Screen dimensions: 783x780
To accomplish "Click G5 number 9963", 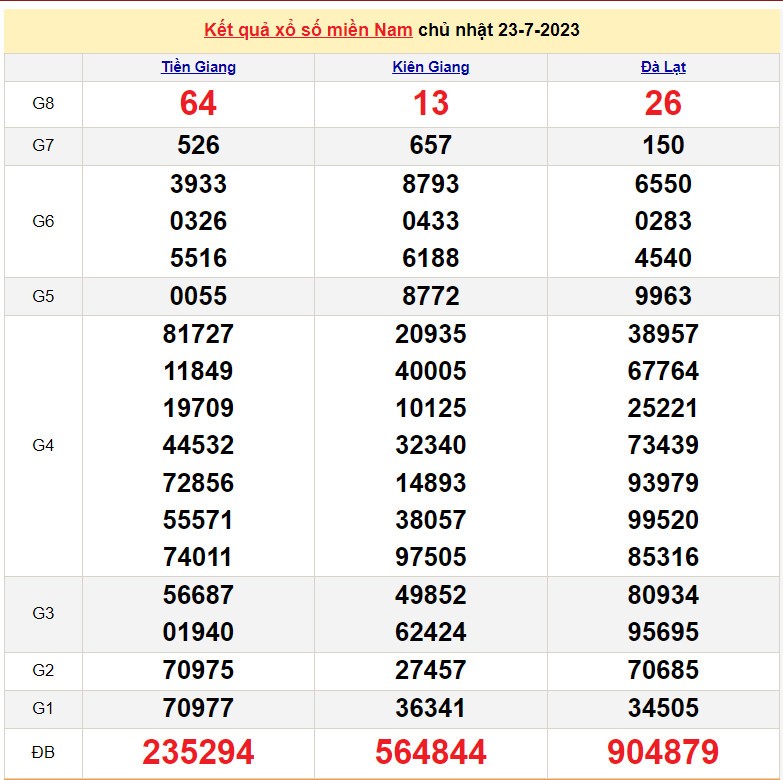I will tap(663, 296).
